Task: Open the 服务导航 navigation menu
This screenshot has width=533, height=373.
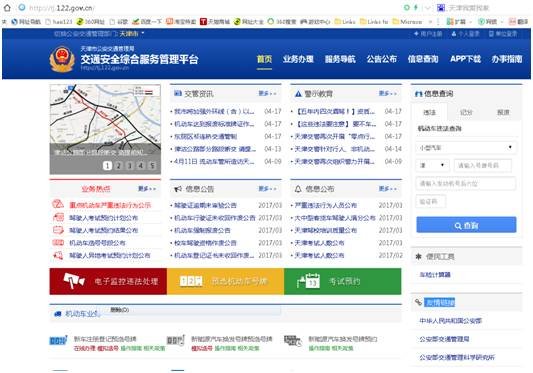Action: tap(340, 59)
